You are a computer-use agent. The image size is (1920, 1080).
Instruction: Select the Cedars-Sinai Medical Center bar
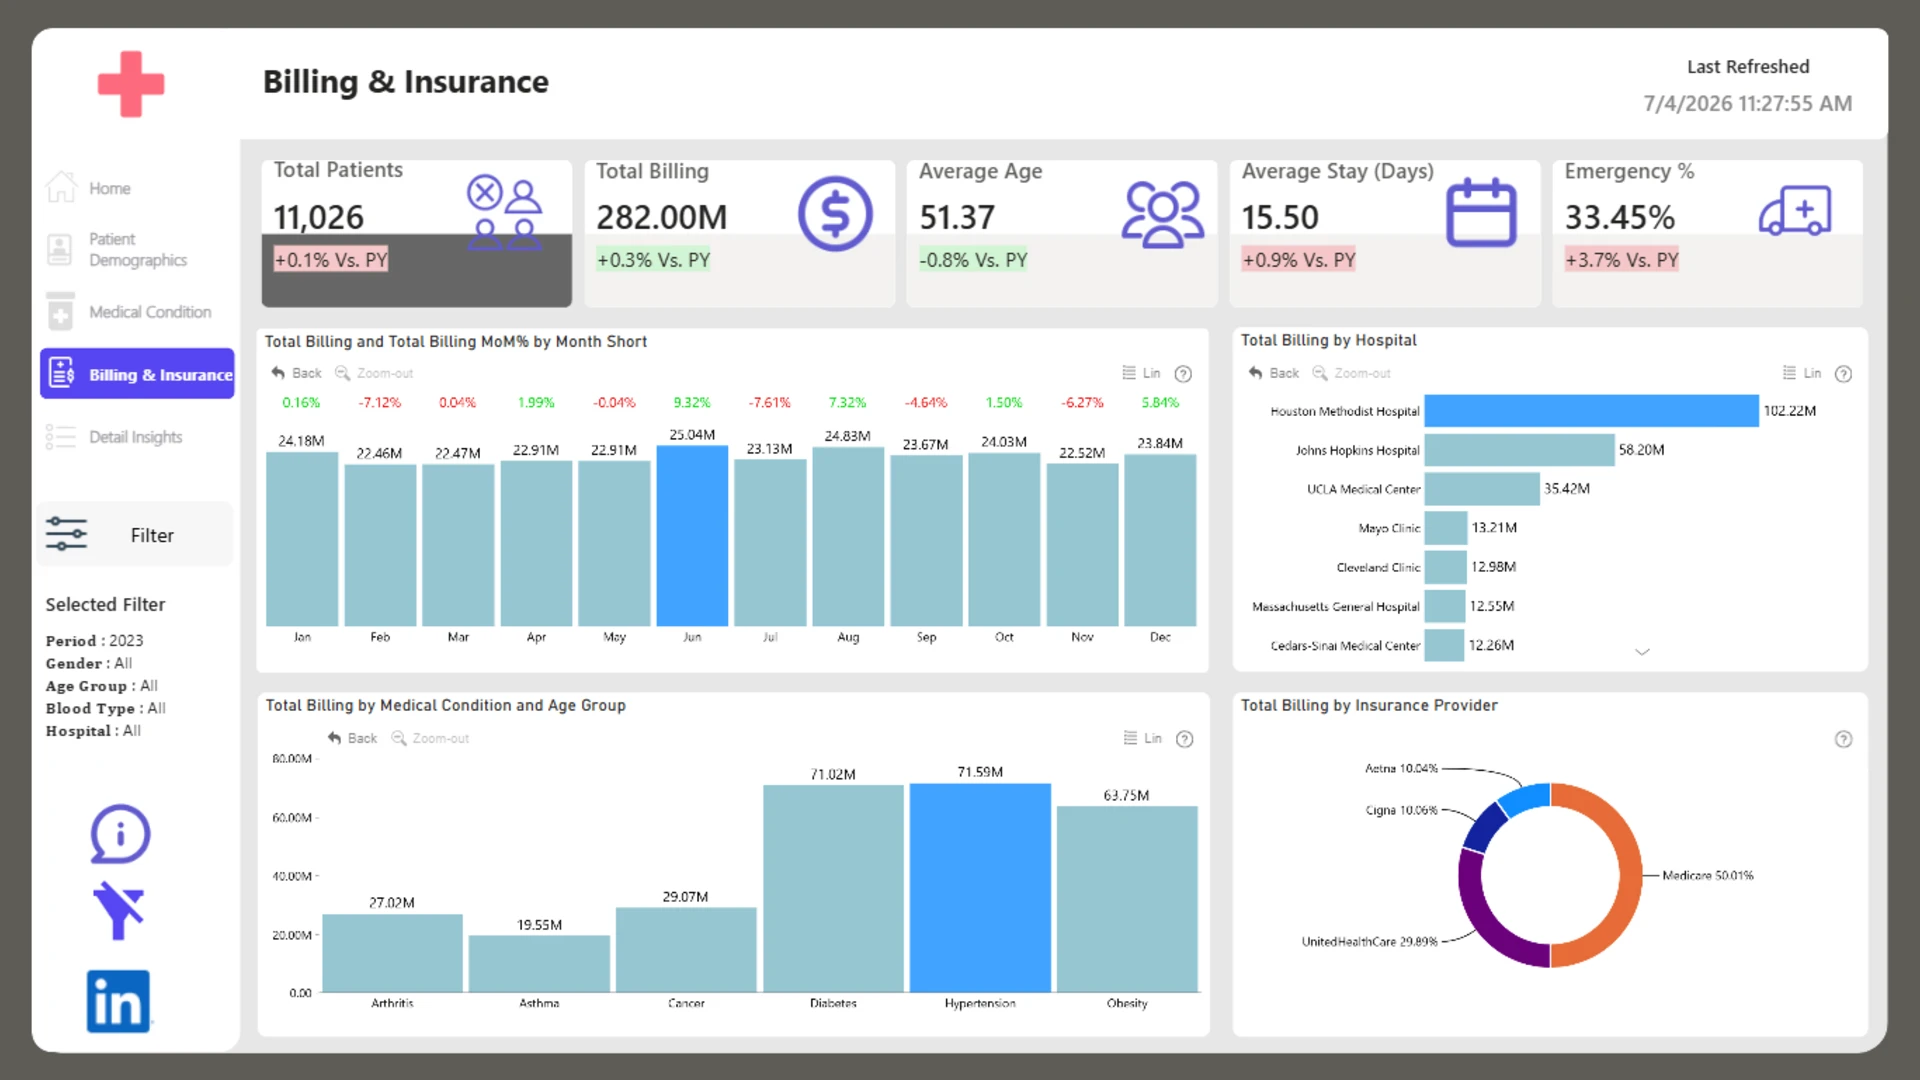pos(1444,645)
